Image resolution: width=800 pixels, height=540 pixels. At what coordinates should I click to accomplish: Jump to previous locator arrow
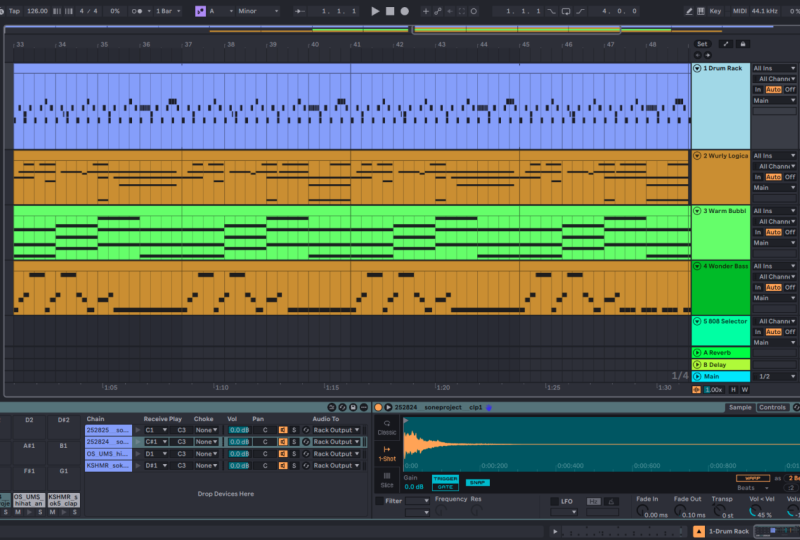[697, 55]
